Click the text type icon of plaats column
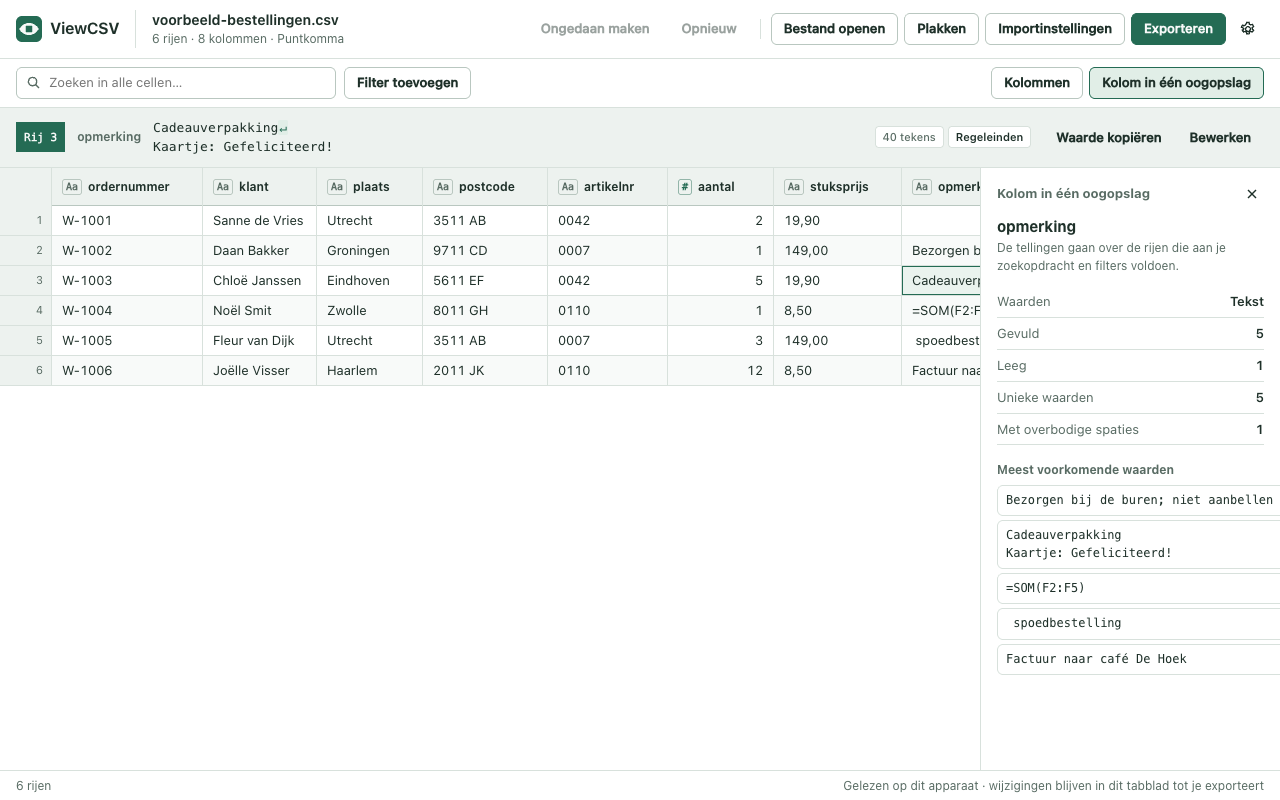The image size is (1280, 800). tap(337, 187)
